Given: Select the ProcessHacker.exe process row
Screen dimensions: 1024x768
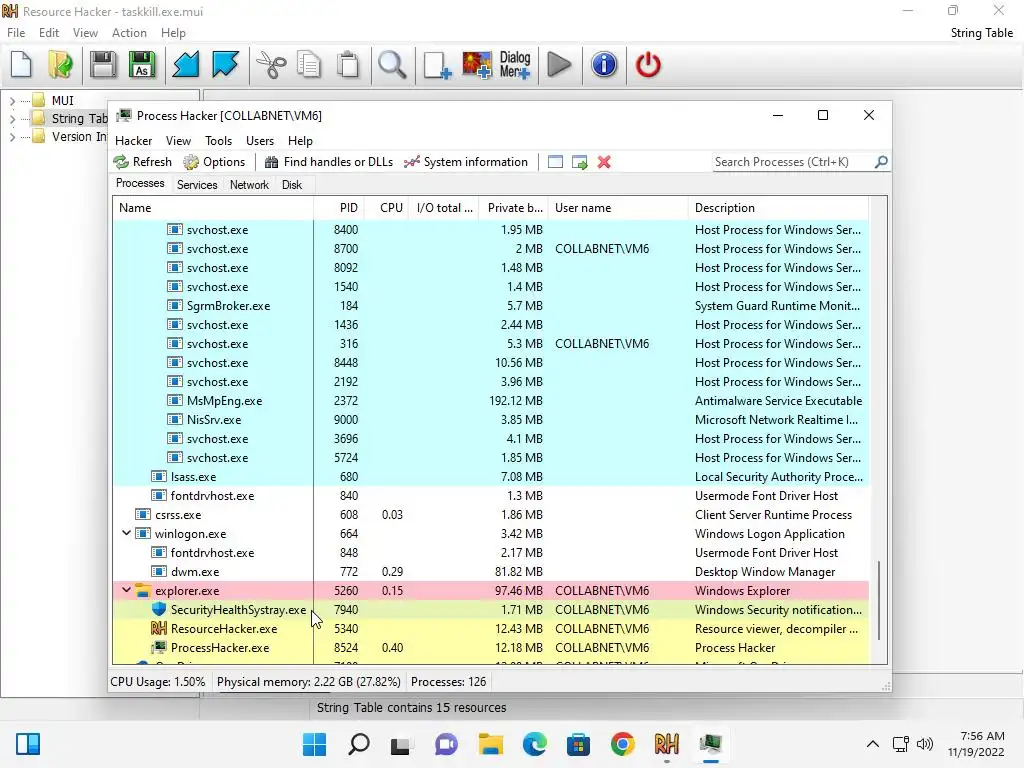Looking at the screenshot, I should (490, 648).
